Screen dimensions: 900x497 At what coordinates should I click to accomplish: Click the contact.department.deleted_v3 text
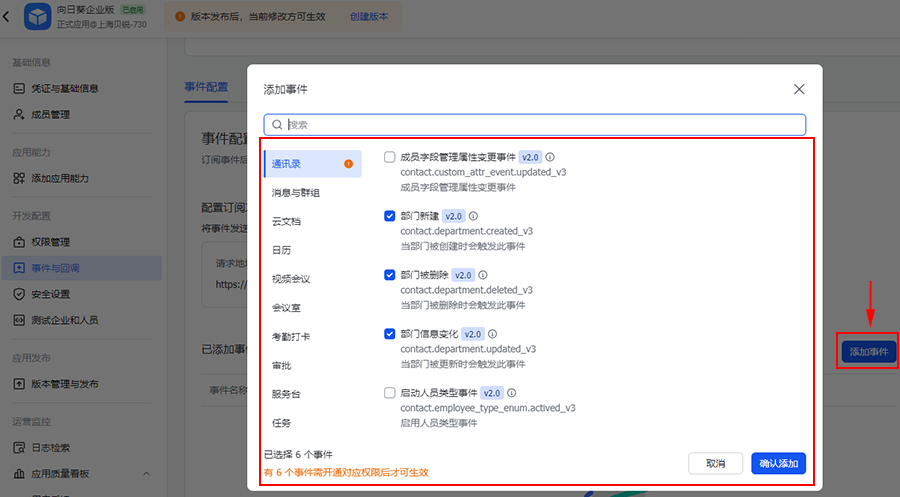(467, 290)
